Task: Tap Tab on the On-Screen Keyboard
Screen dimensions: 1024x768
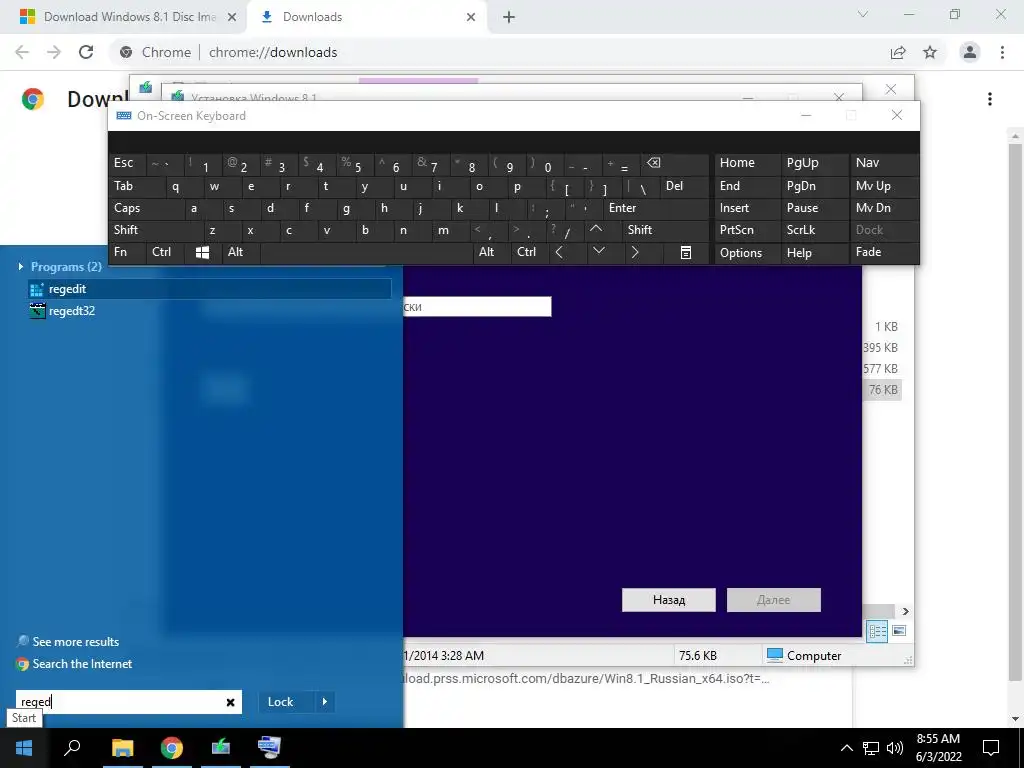Action: pyautogui.click(x=136, y=186)
